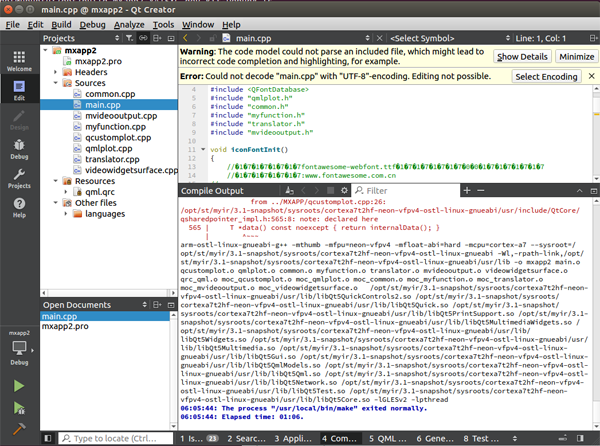600x446 pixels.
Task: Split the Projects panel
Action: 157,38
